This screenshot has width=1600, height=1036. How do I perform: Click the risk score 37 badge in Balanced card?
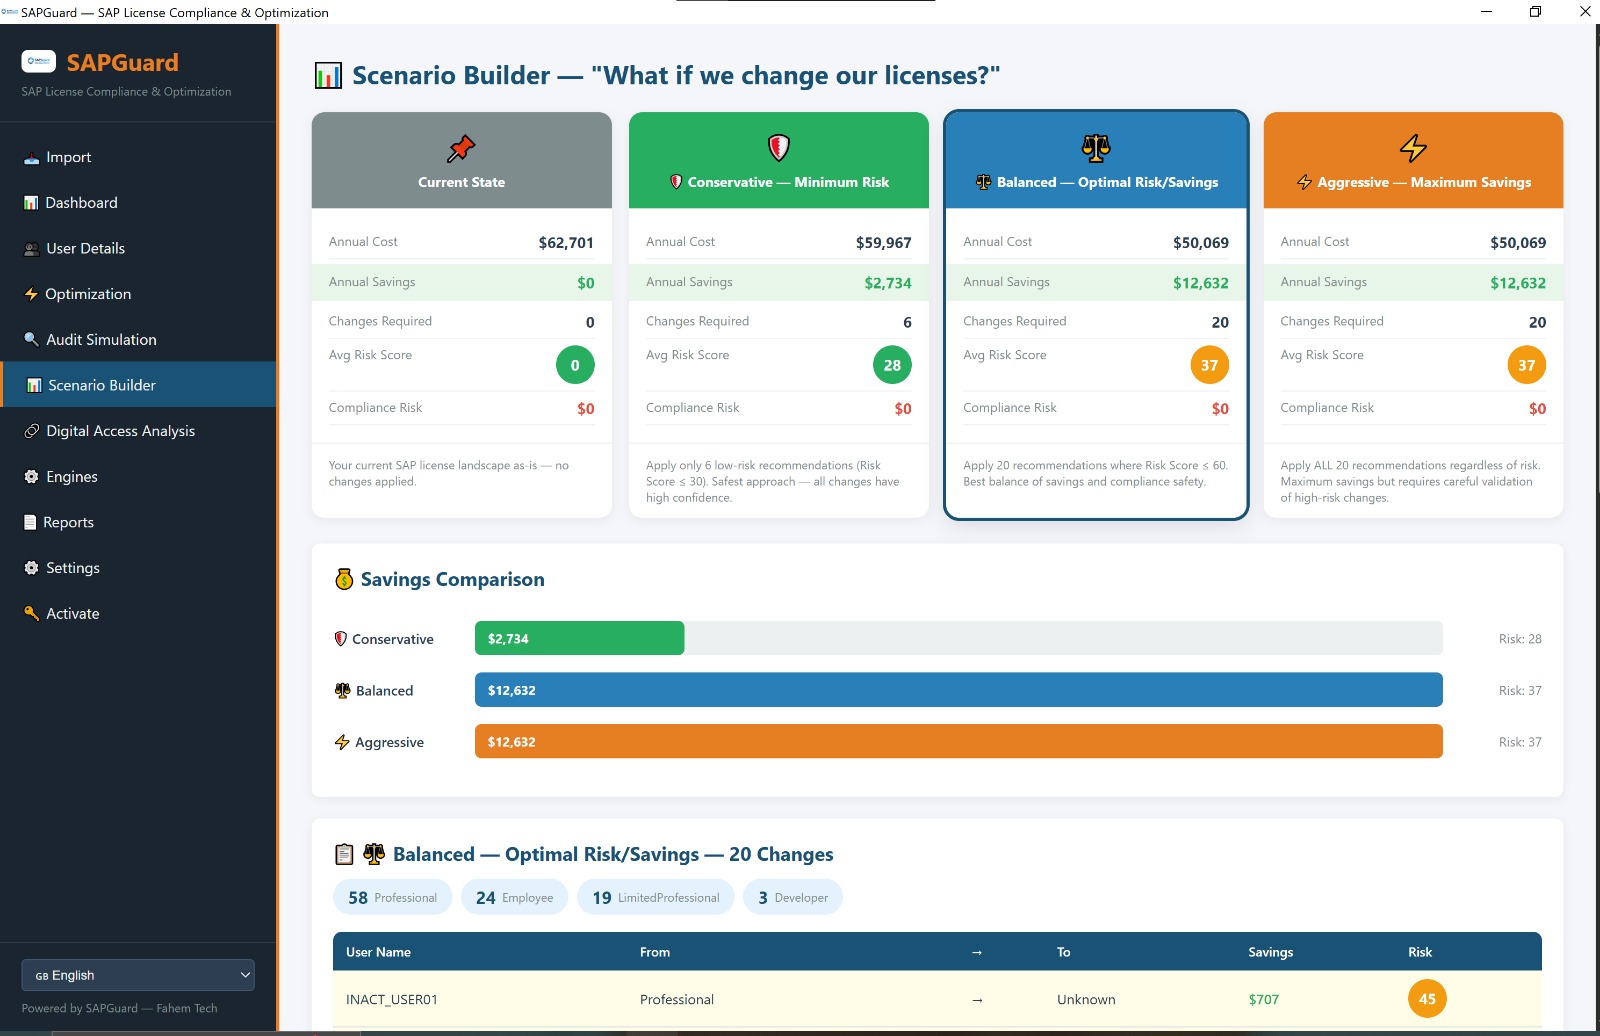(1209, 365)
